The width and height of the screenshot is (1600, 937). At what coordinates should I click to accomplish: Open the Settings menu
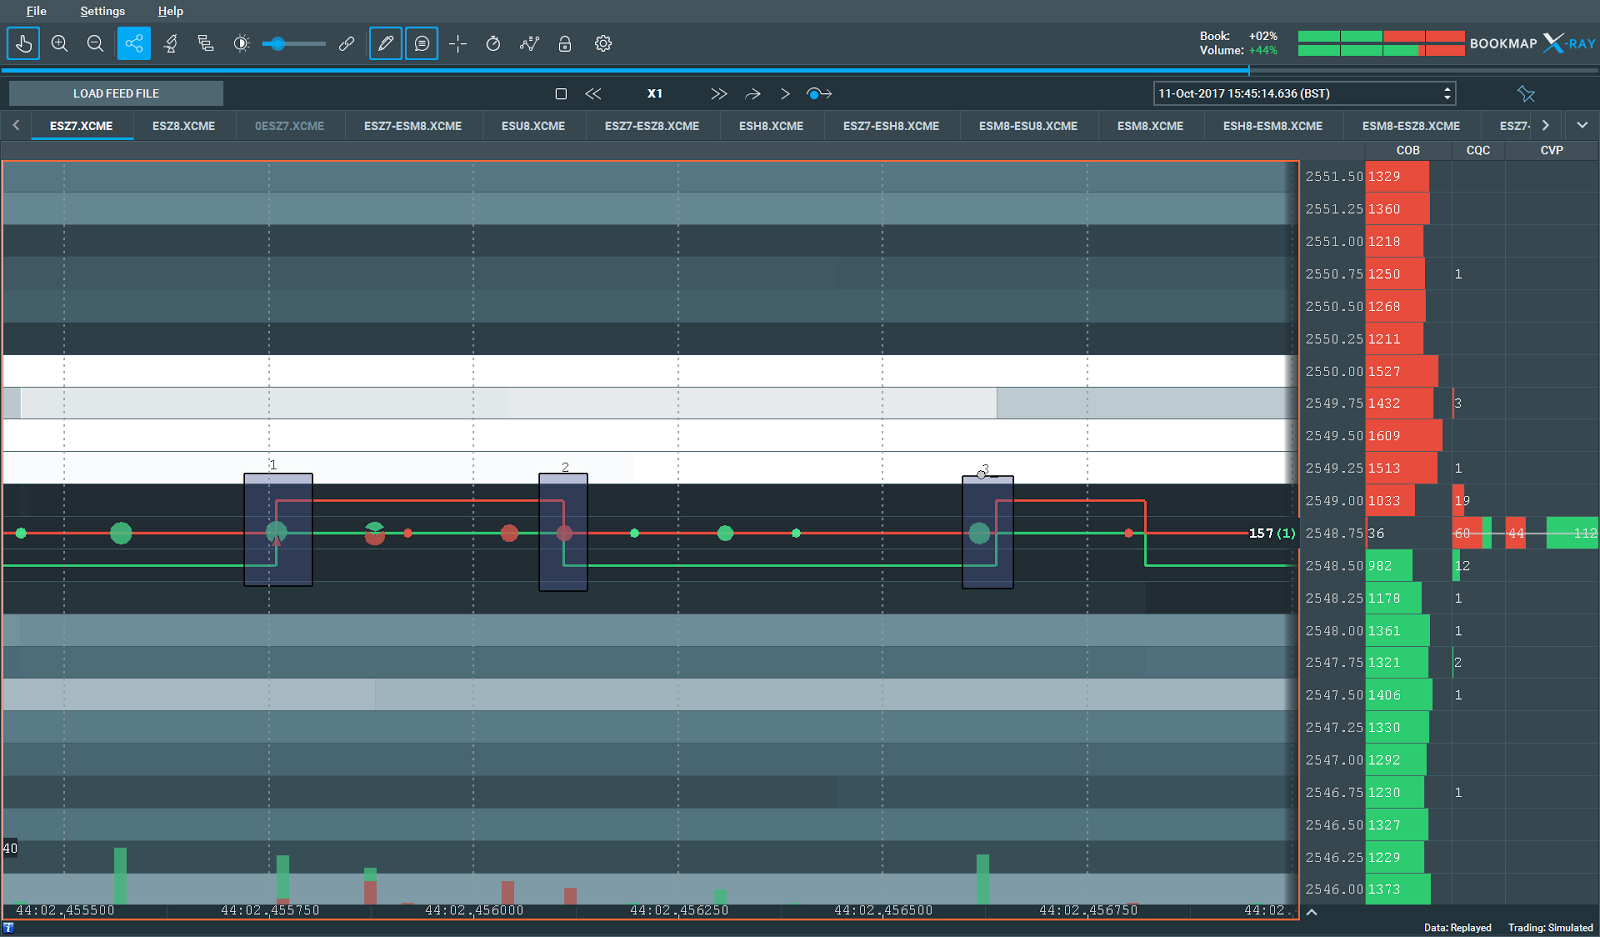click(102, 11)
